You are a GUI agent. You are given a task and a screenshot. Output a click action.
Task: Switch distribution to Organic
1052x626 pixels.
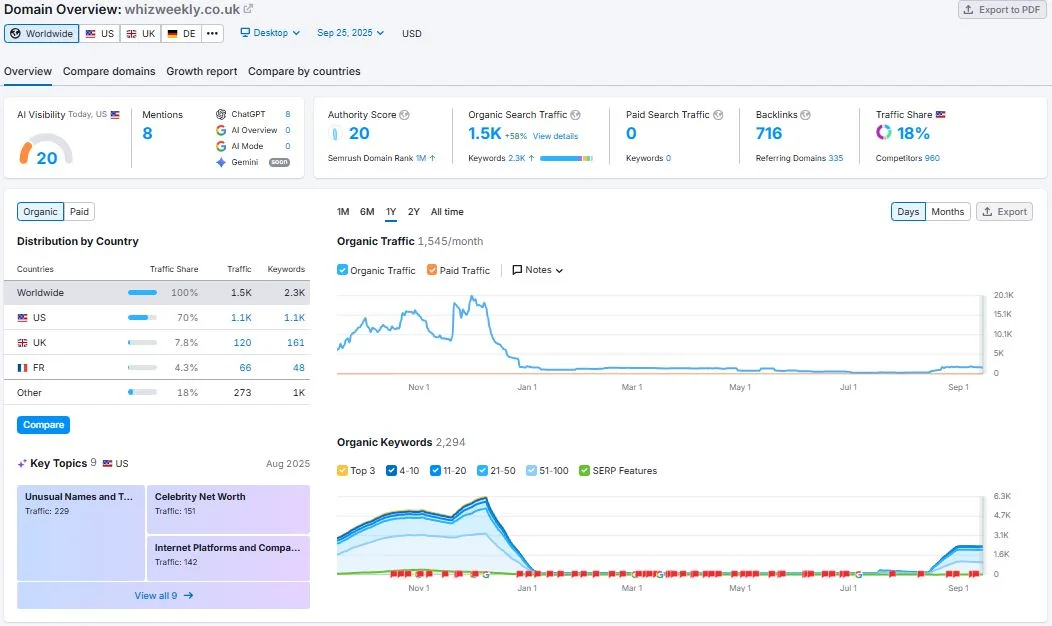(x=40, y=212)
